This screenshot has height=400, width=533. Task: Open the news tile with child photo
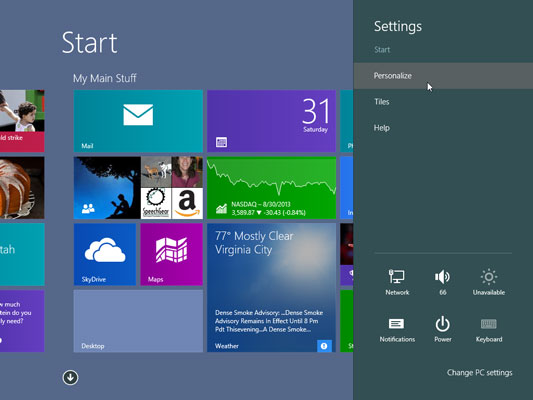(22, 121)
